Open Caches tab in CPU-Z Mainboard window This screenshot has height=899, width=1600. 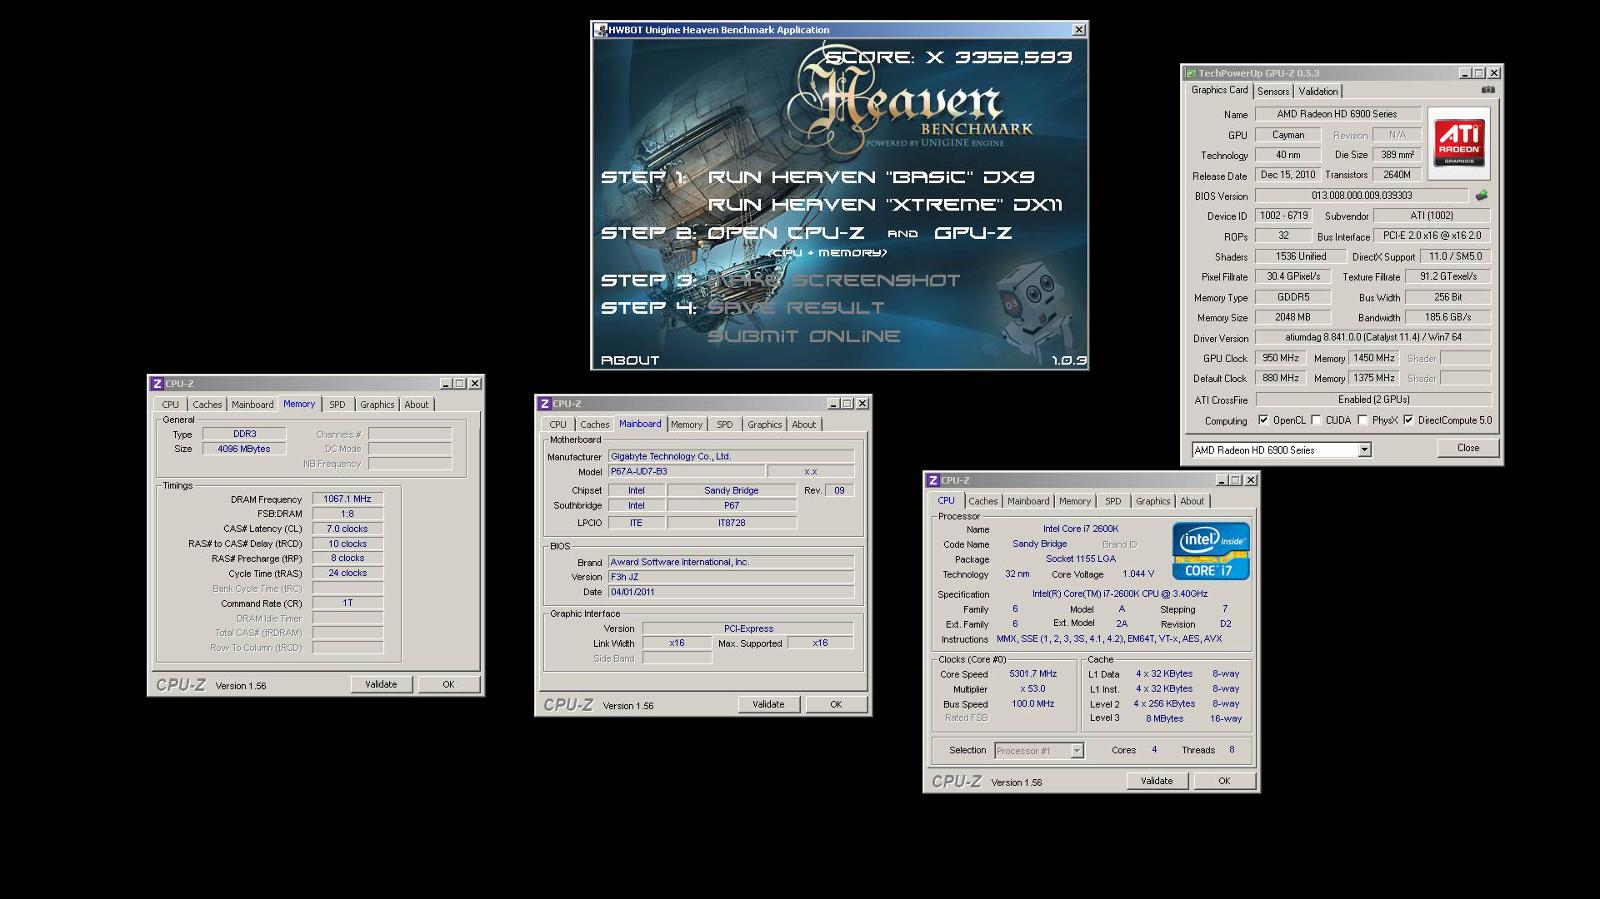(x=595, y=425)
